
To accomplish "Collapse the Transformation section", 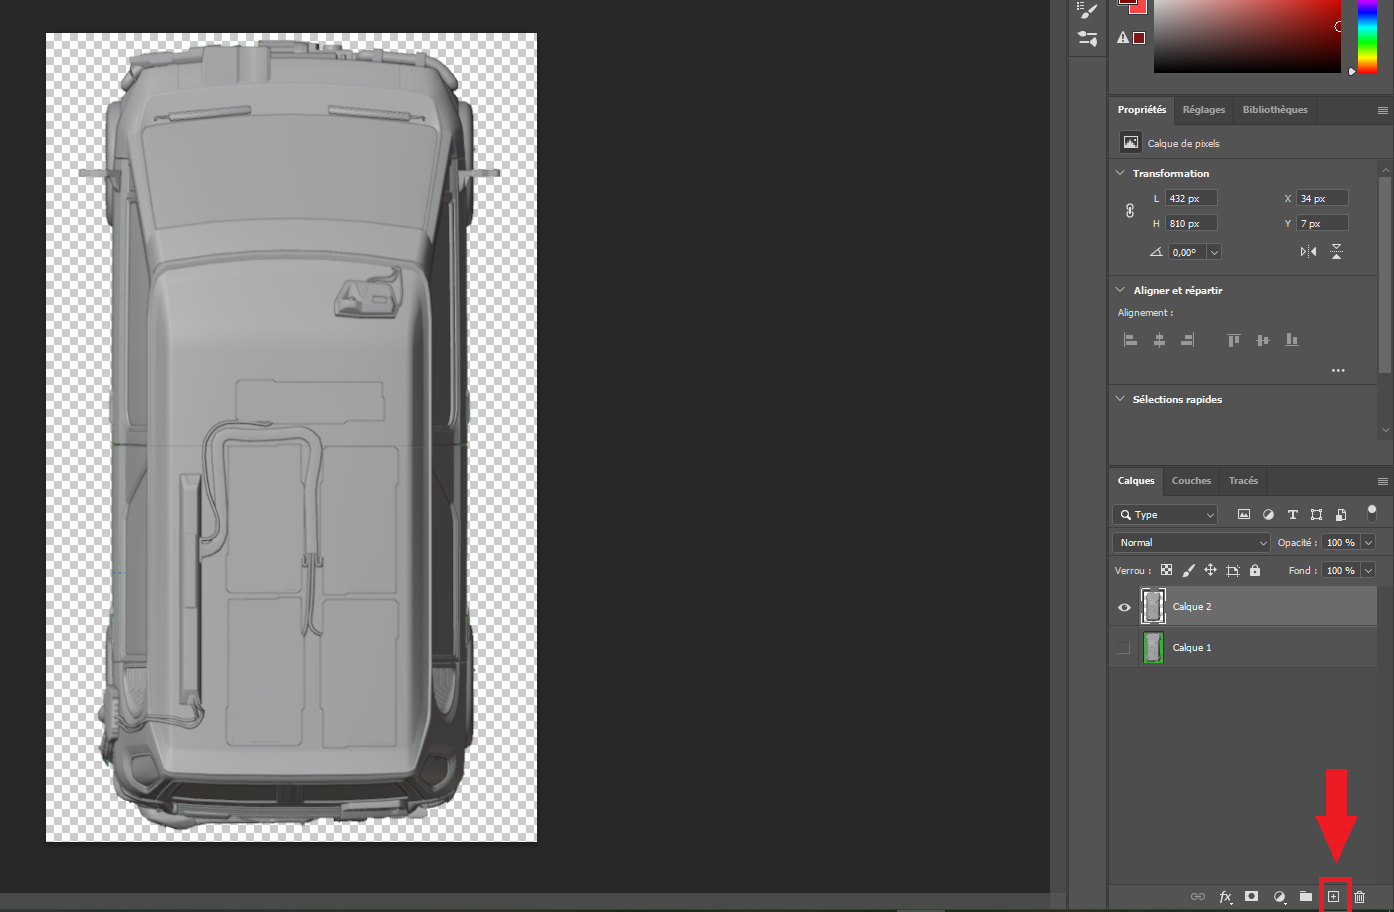I will [x=1120, y=173].
